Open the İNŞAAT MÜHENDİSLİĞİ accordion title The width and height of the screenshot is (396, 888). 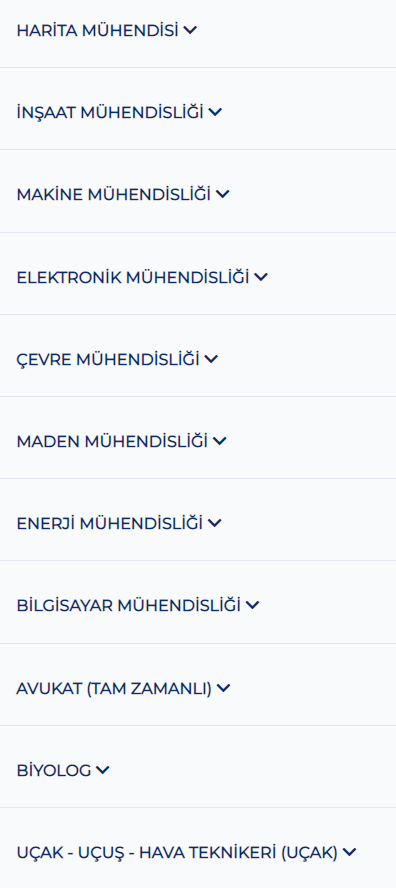click(x=110, y=113)
